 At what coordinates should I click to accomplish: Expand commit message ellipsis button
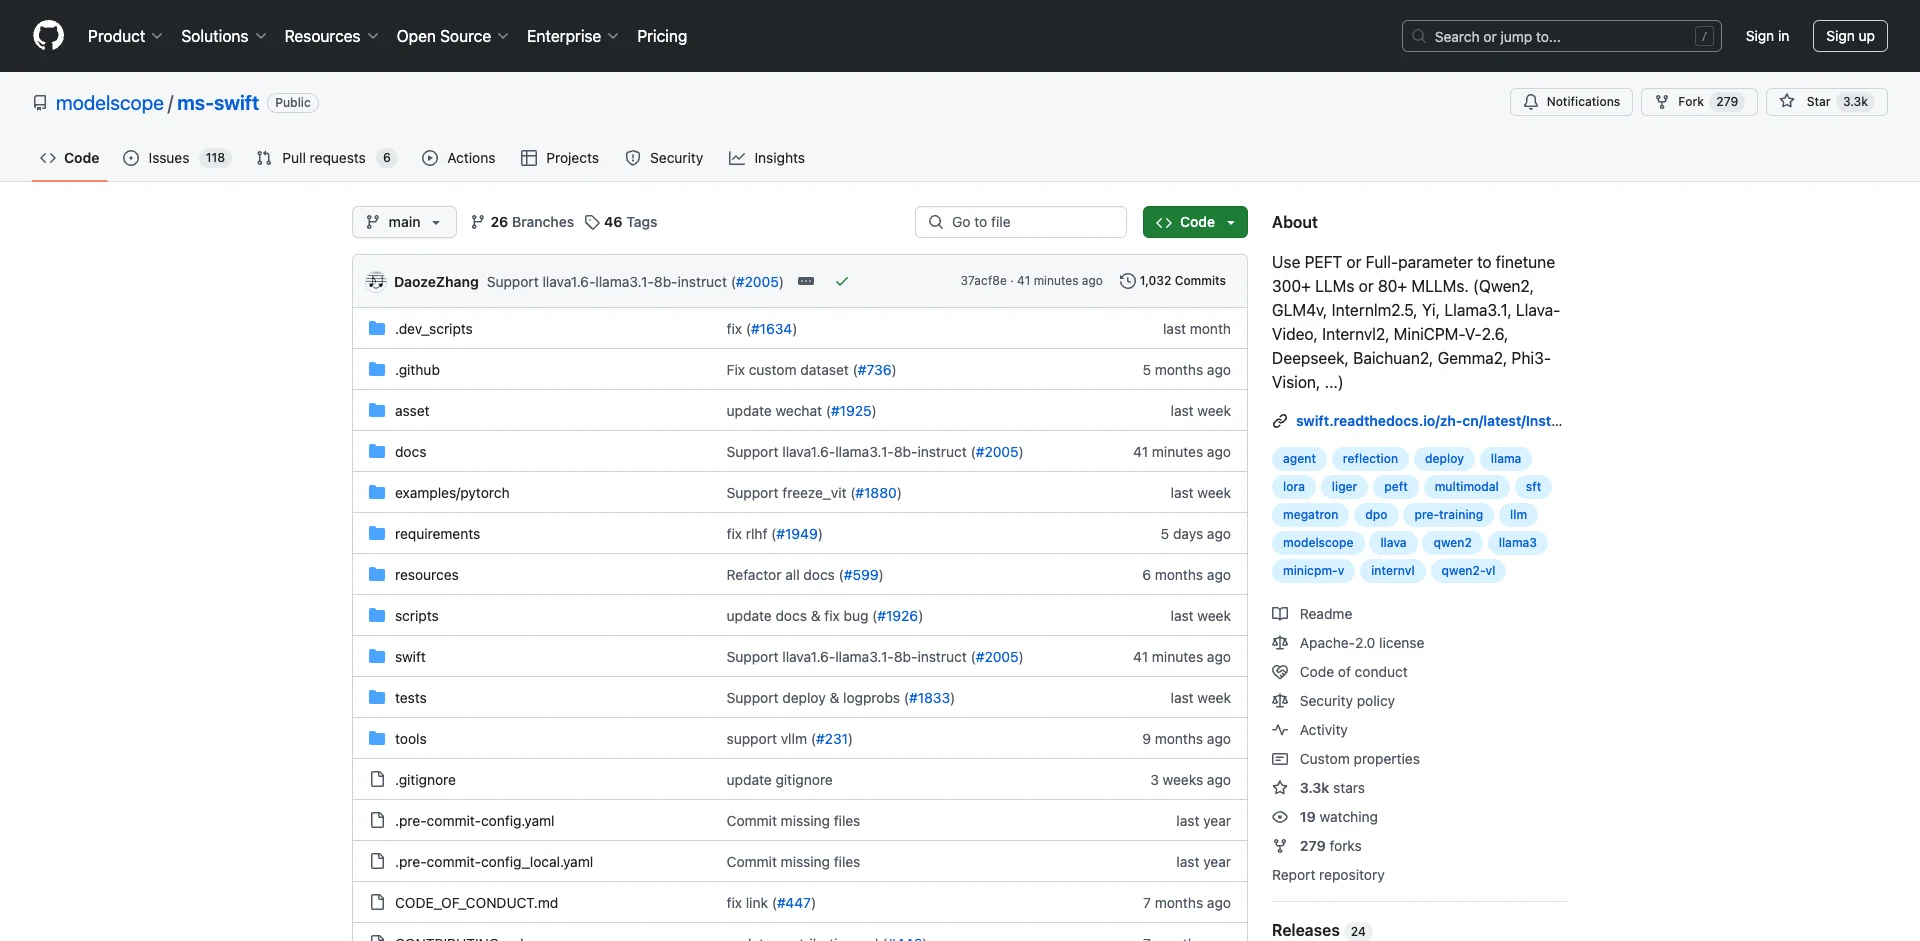click(x=806, y=282)
